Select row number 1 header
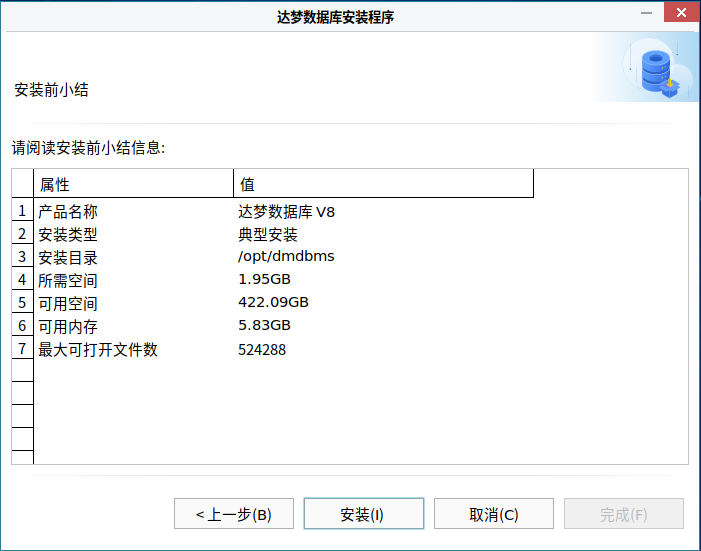Screen dimensions: 701x551 tap(22, 210)
